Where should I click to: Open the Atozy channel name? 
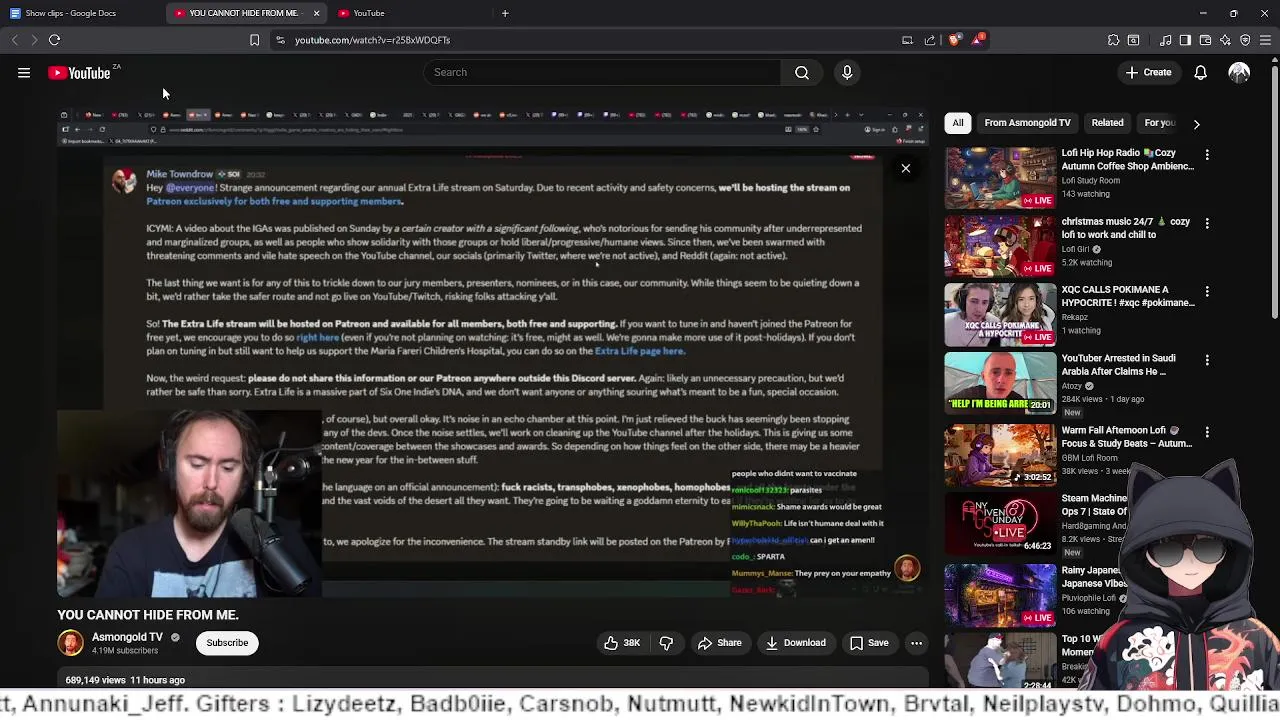pyautogui.click(x=1073, y=386)
